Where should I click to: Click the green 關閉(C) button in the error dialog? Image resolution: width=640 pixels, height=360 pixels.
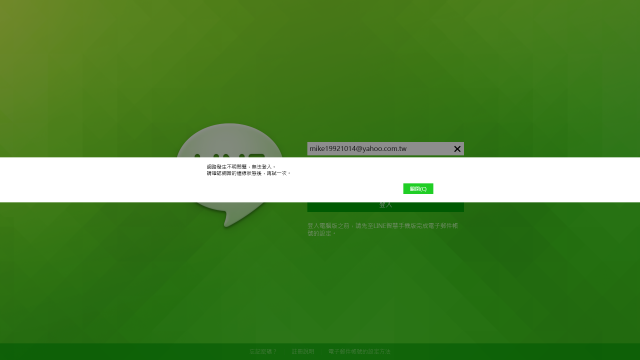tap(418, 189)
